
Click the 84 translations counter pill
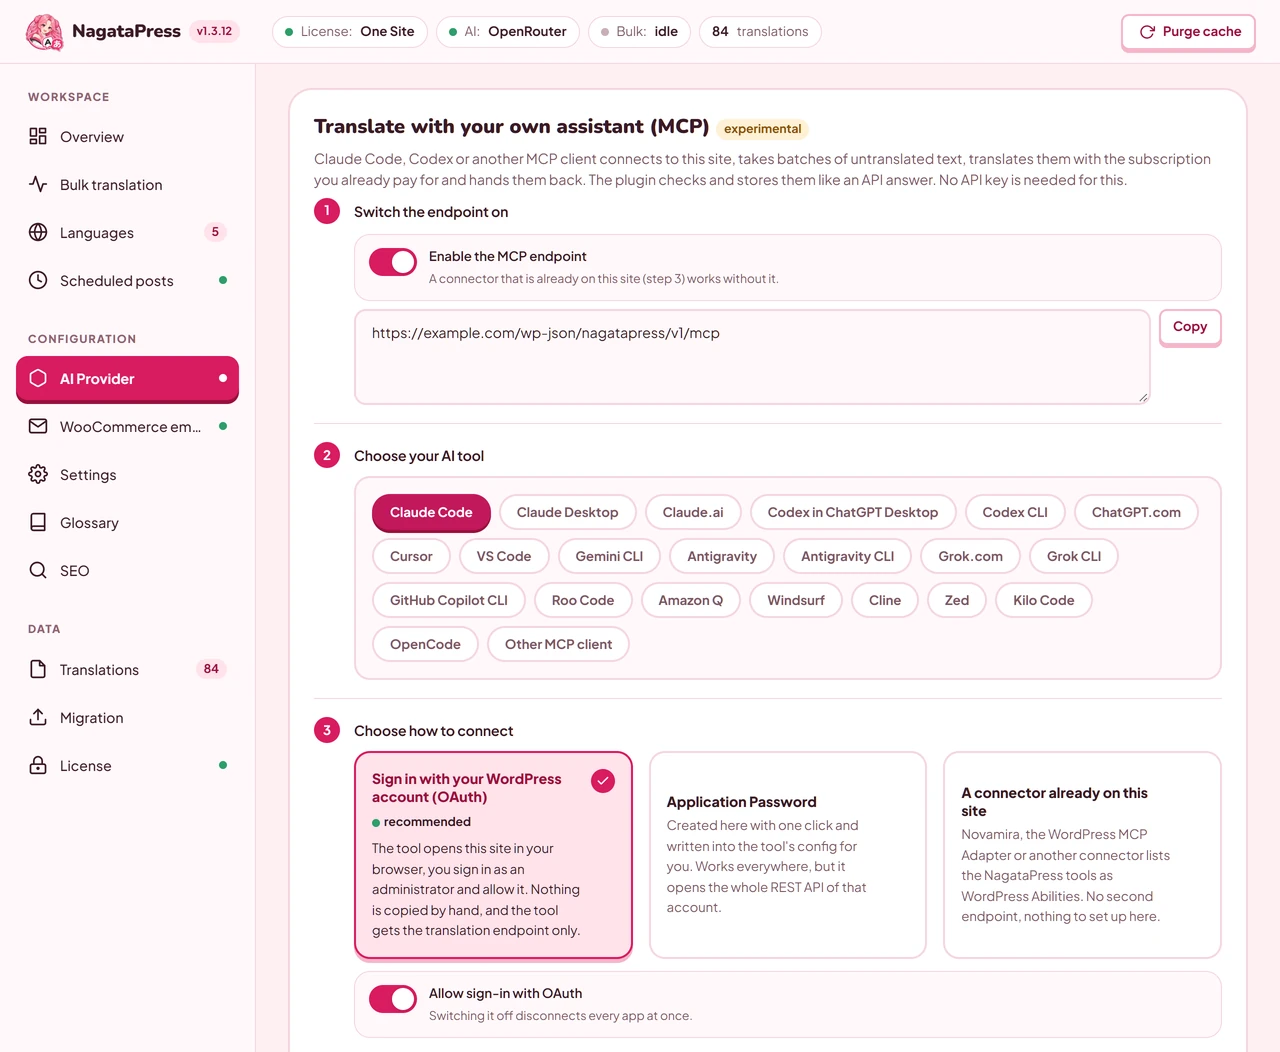point(760,32)
